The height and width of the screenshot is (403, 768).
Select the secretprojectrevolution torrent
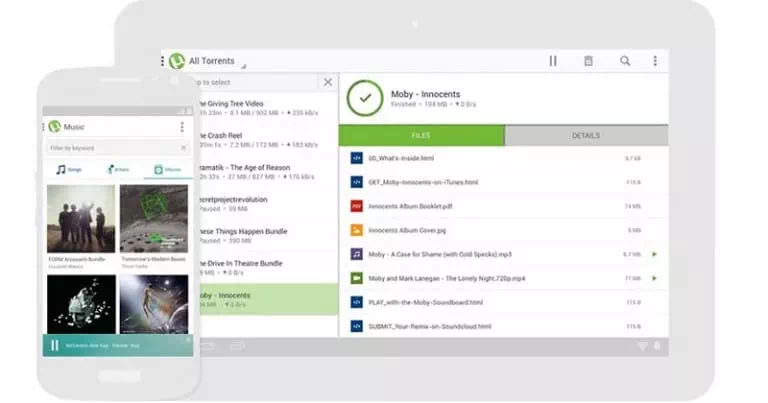tap(268, 204)
